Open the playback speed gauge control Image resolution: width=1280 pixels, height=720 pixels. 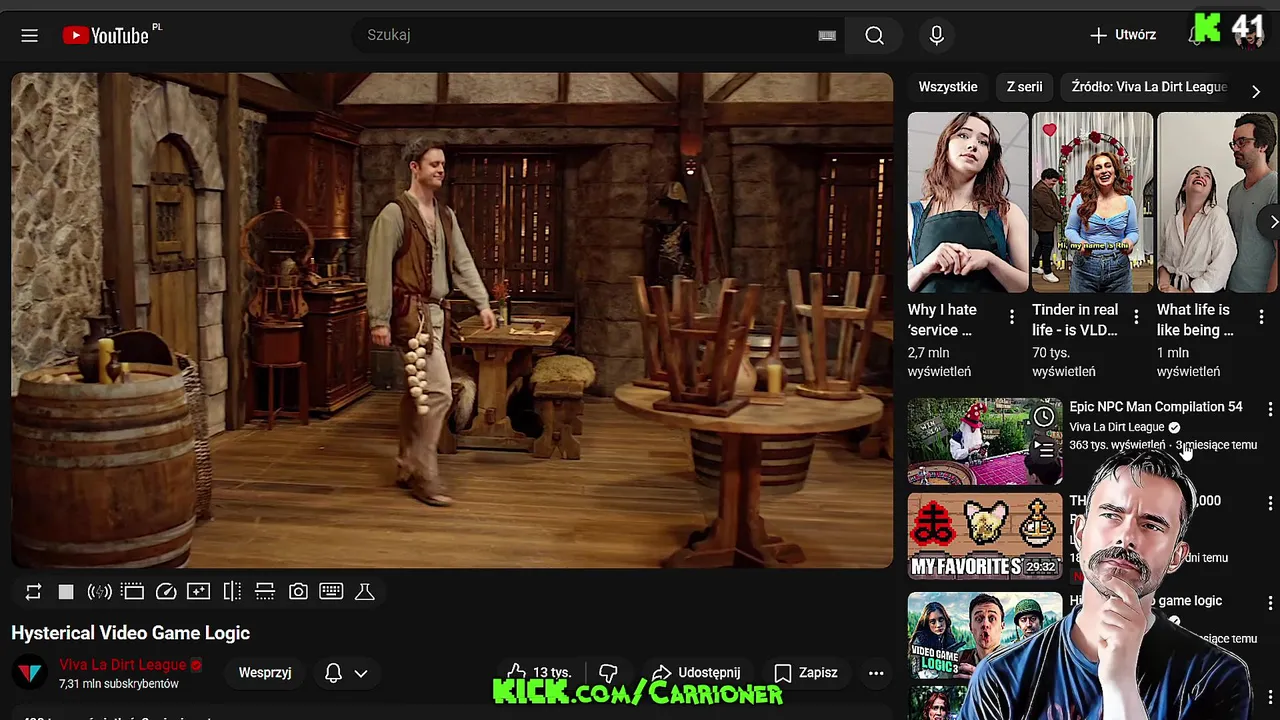166,592
